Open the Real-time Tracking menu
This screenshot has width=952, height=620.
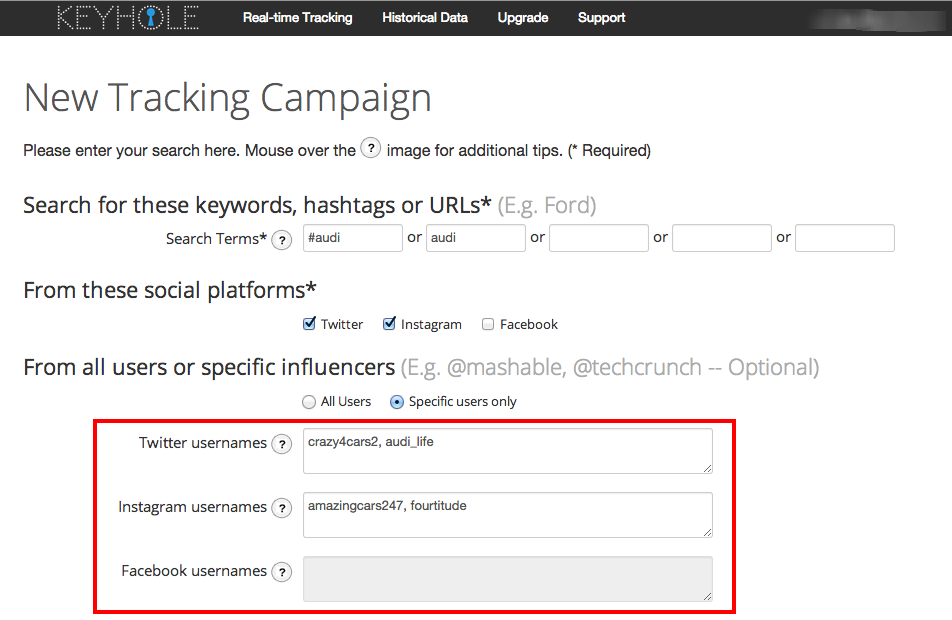click(x=298, y=18)
